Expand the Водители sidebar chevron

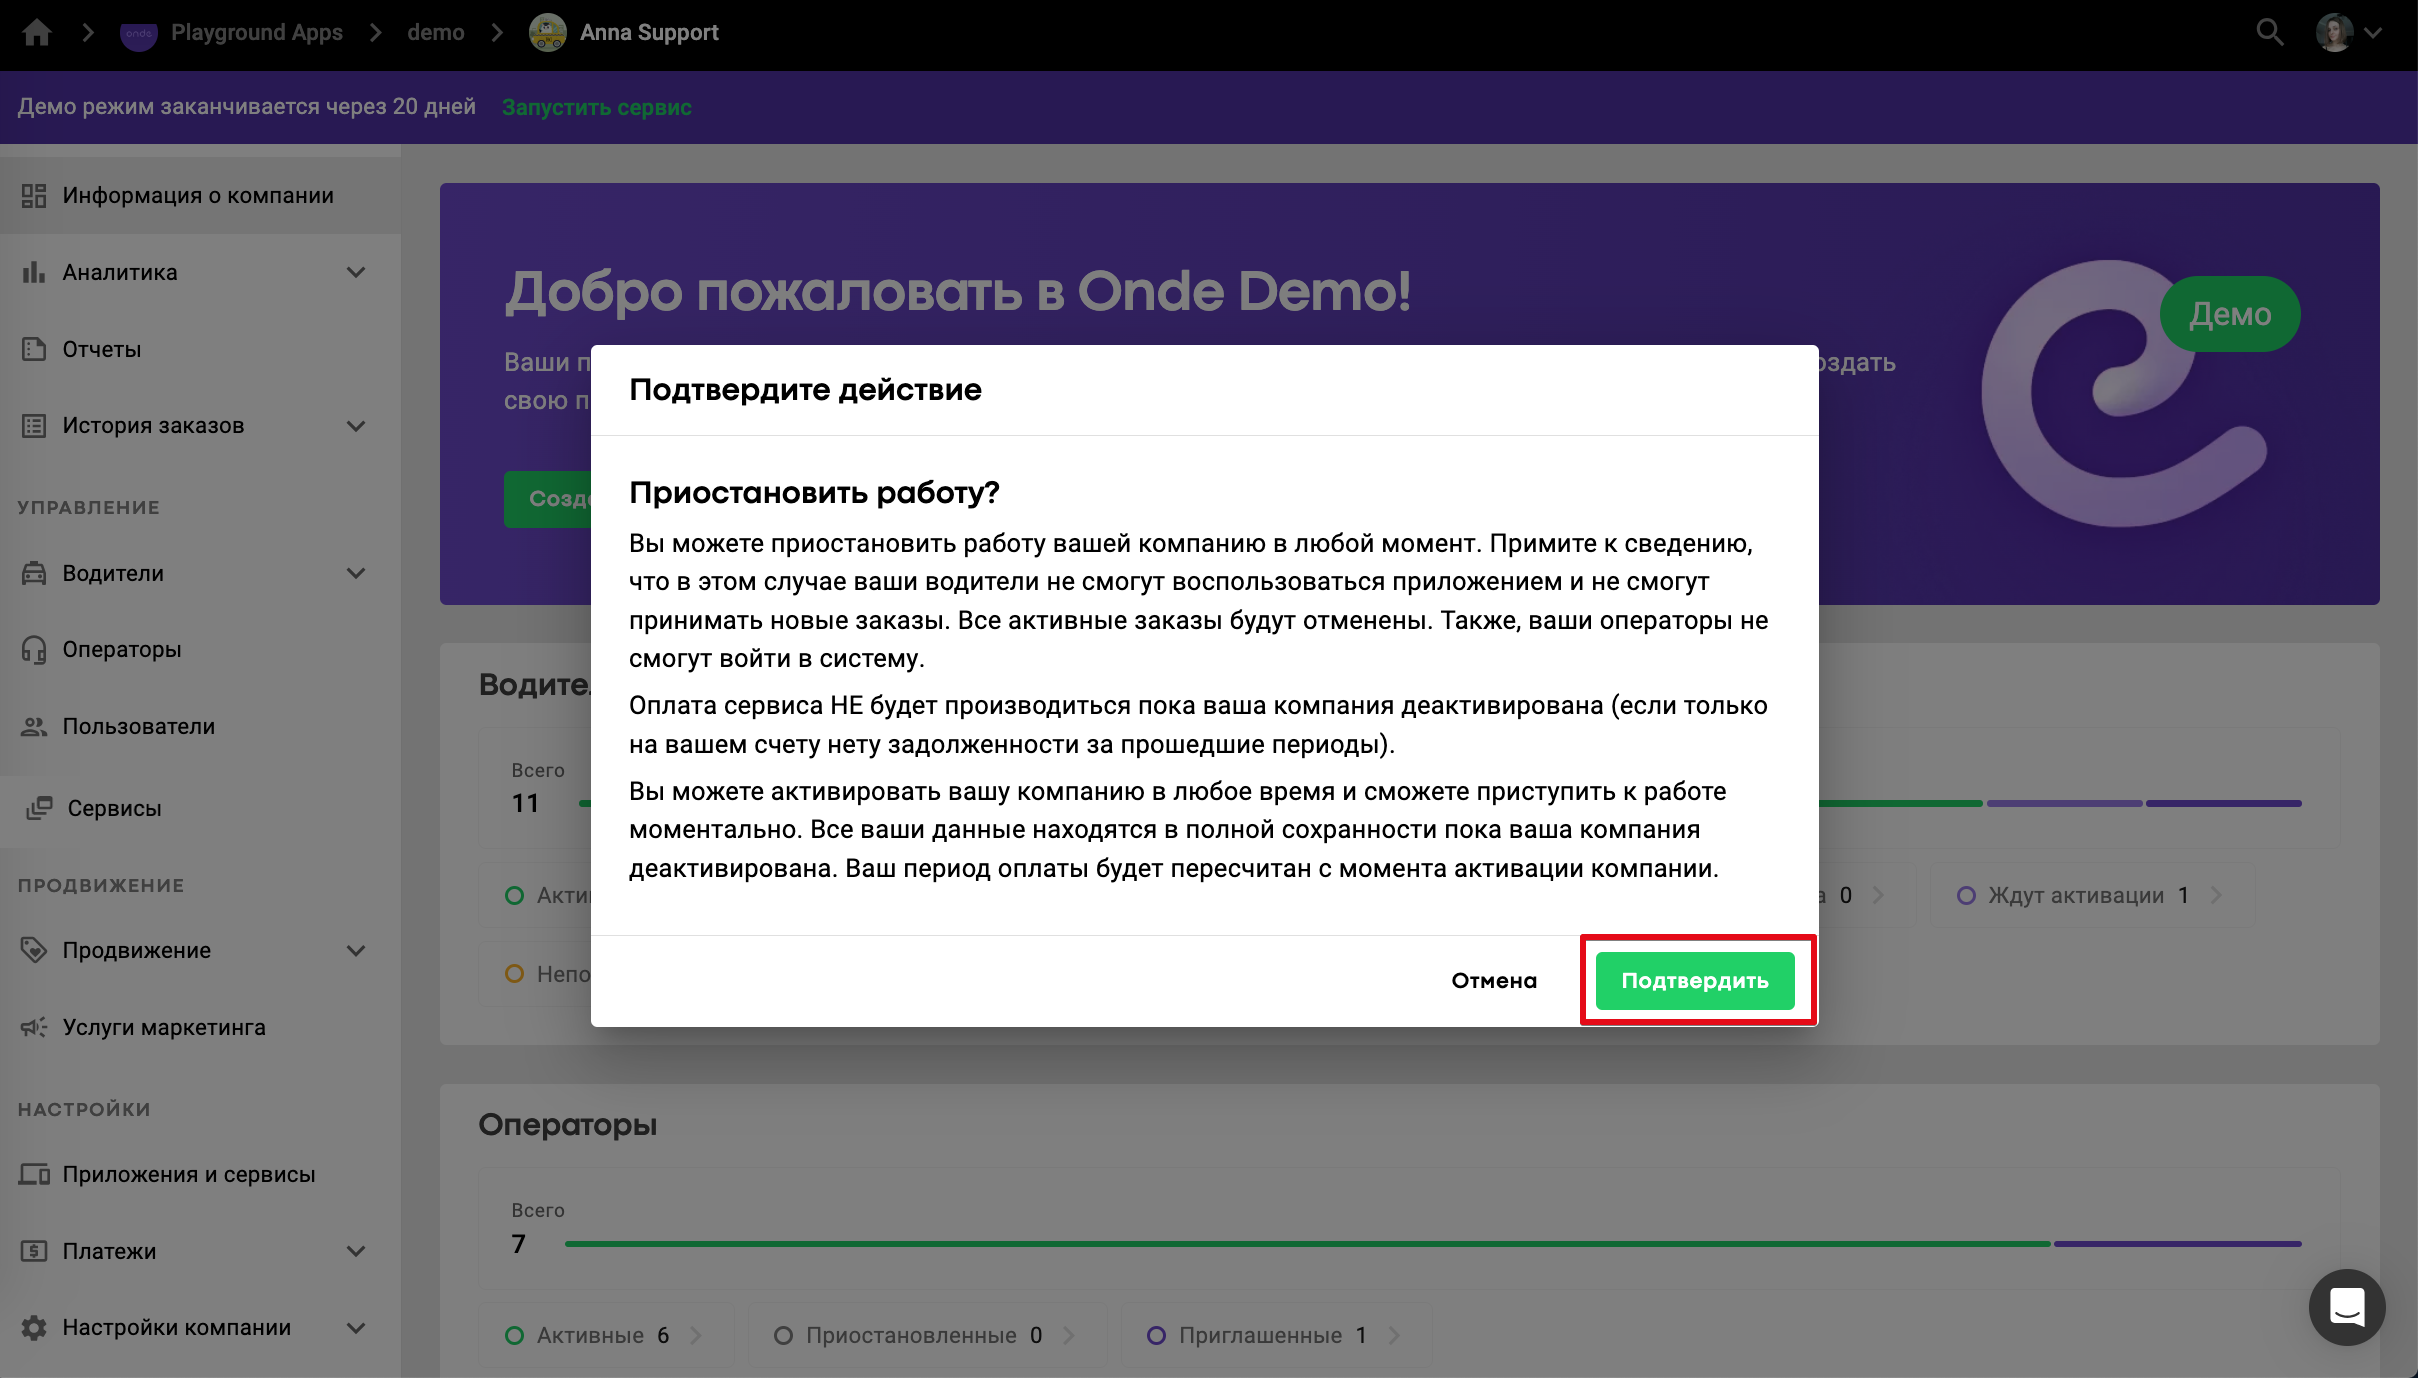(356, 573)
